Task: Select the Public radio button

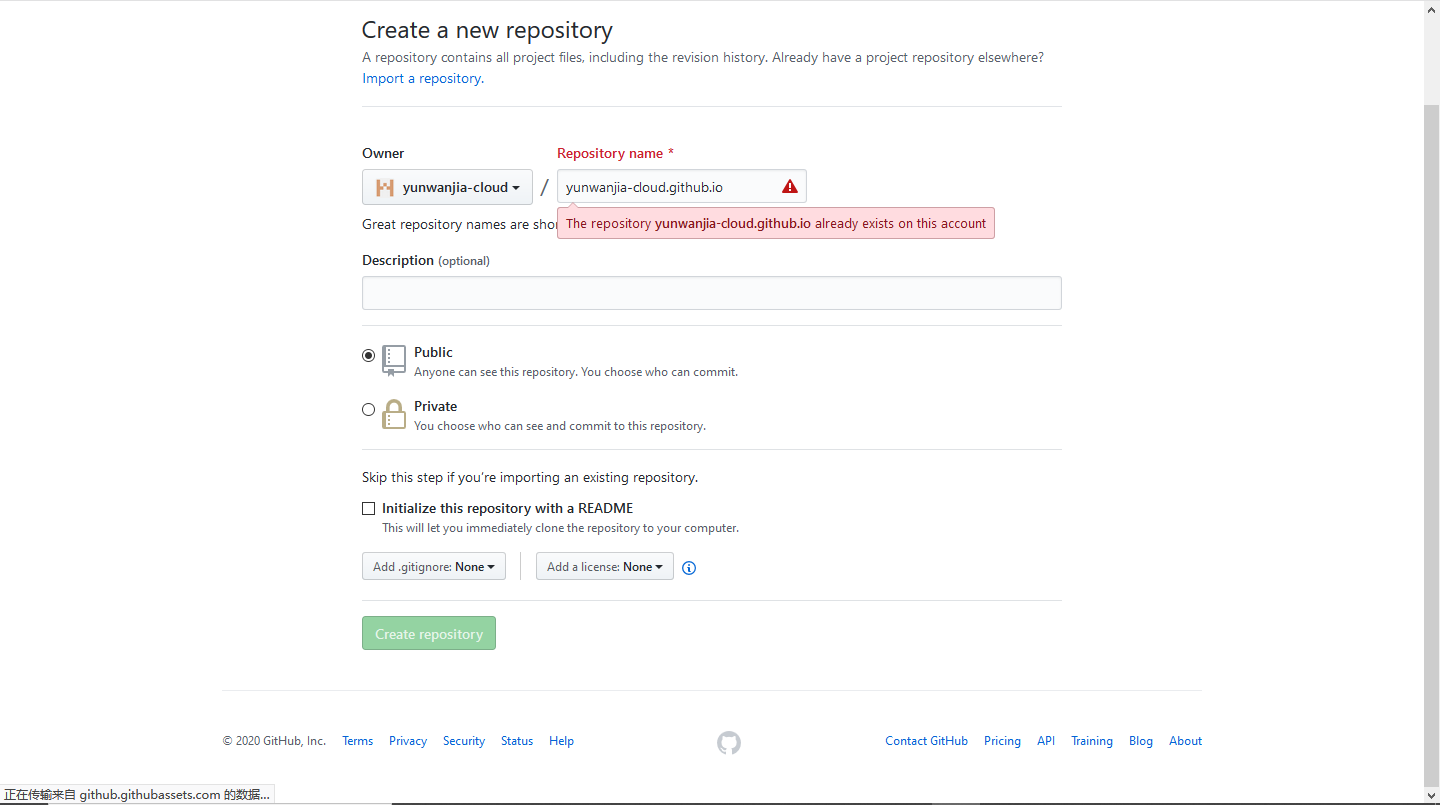Action: 369,355
